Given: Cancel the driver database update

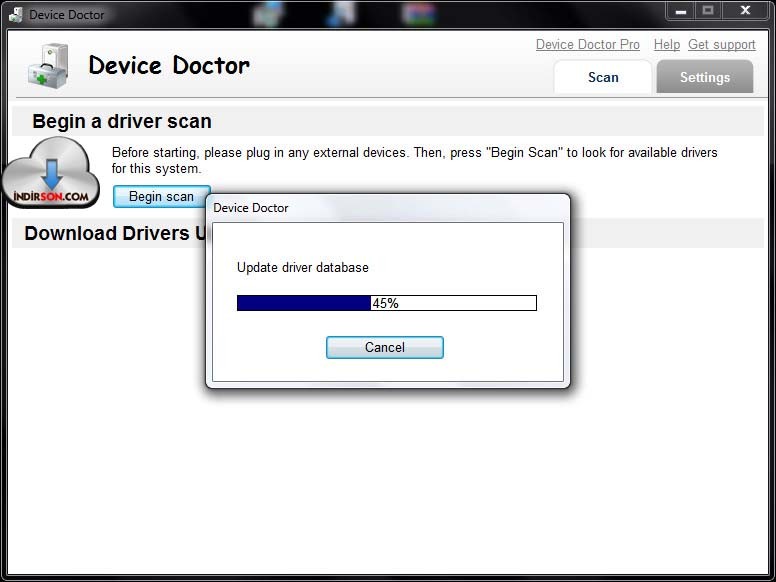Looking at the screenshot, I should pyautogui.click(x=385, y=347).
